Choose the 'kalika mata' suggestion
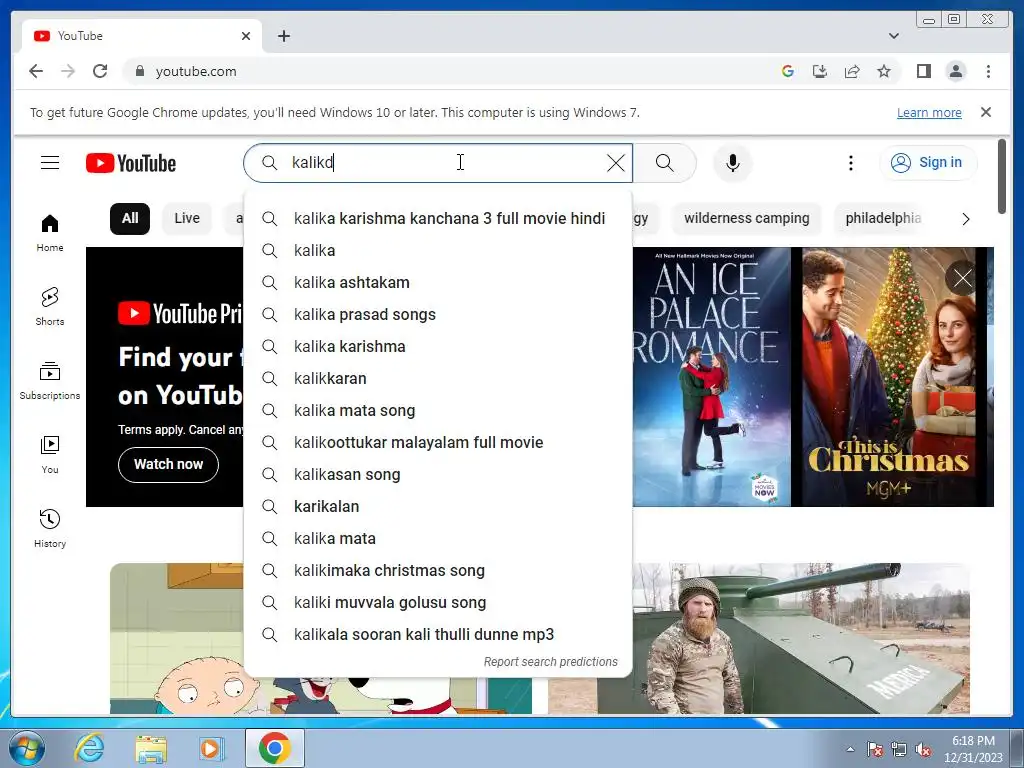Viewport: 1024px width, 768px height. pyautogui.click(x=438, y=538)
